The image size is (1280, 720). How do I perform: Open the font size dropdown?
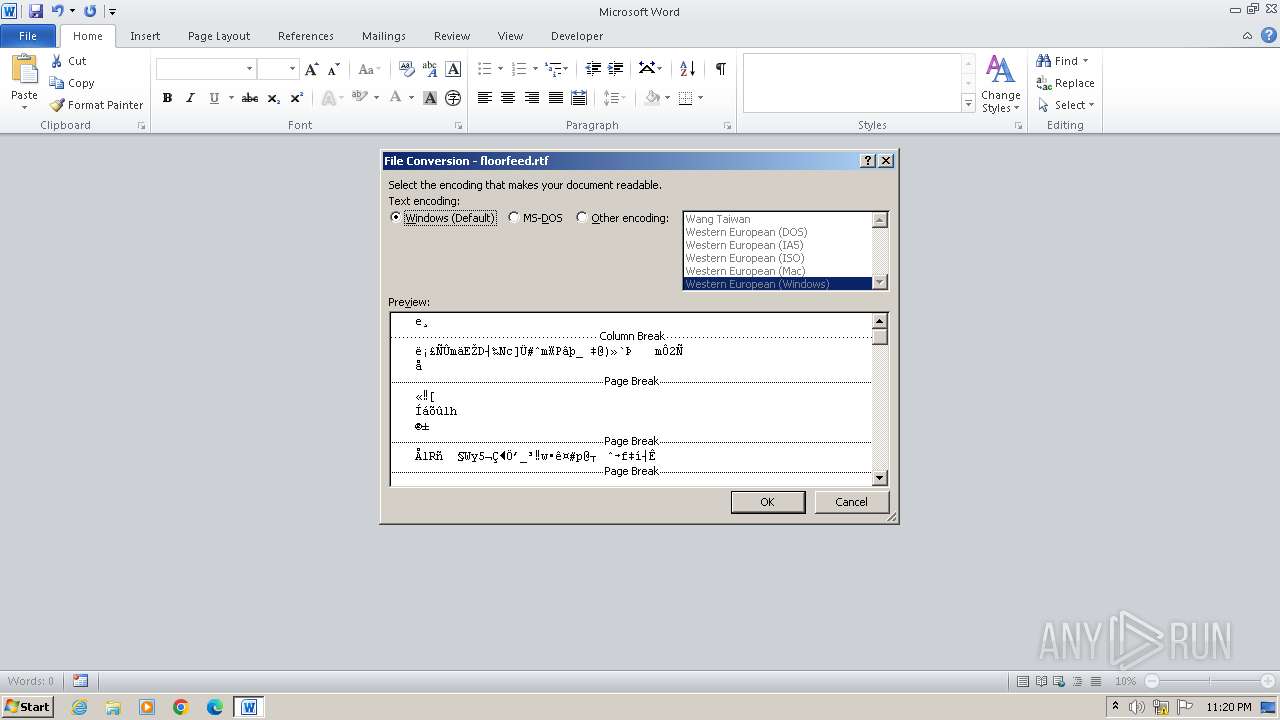point(292,69)
